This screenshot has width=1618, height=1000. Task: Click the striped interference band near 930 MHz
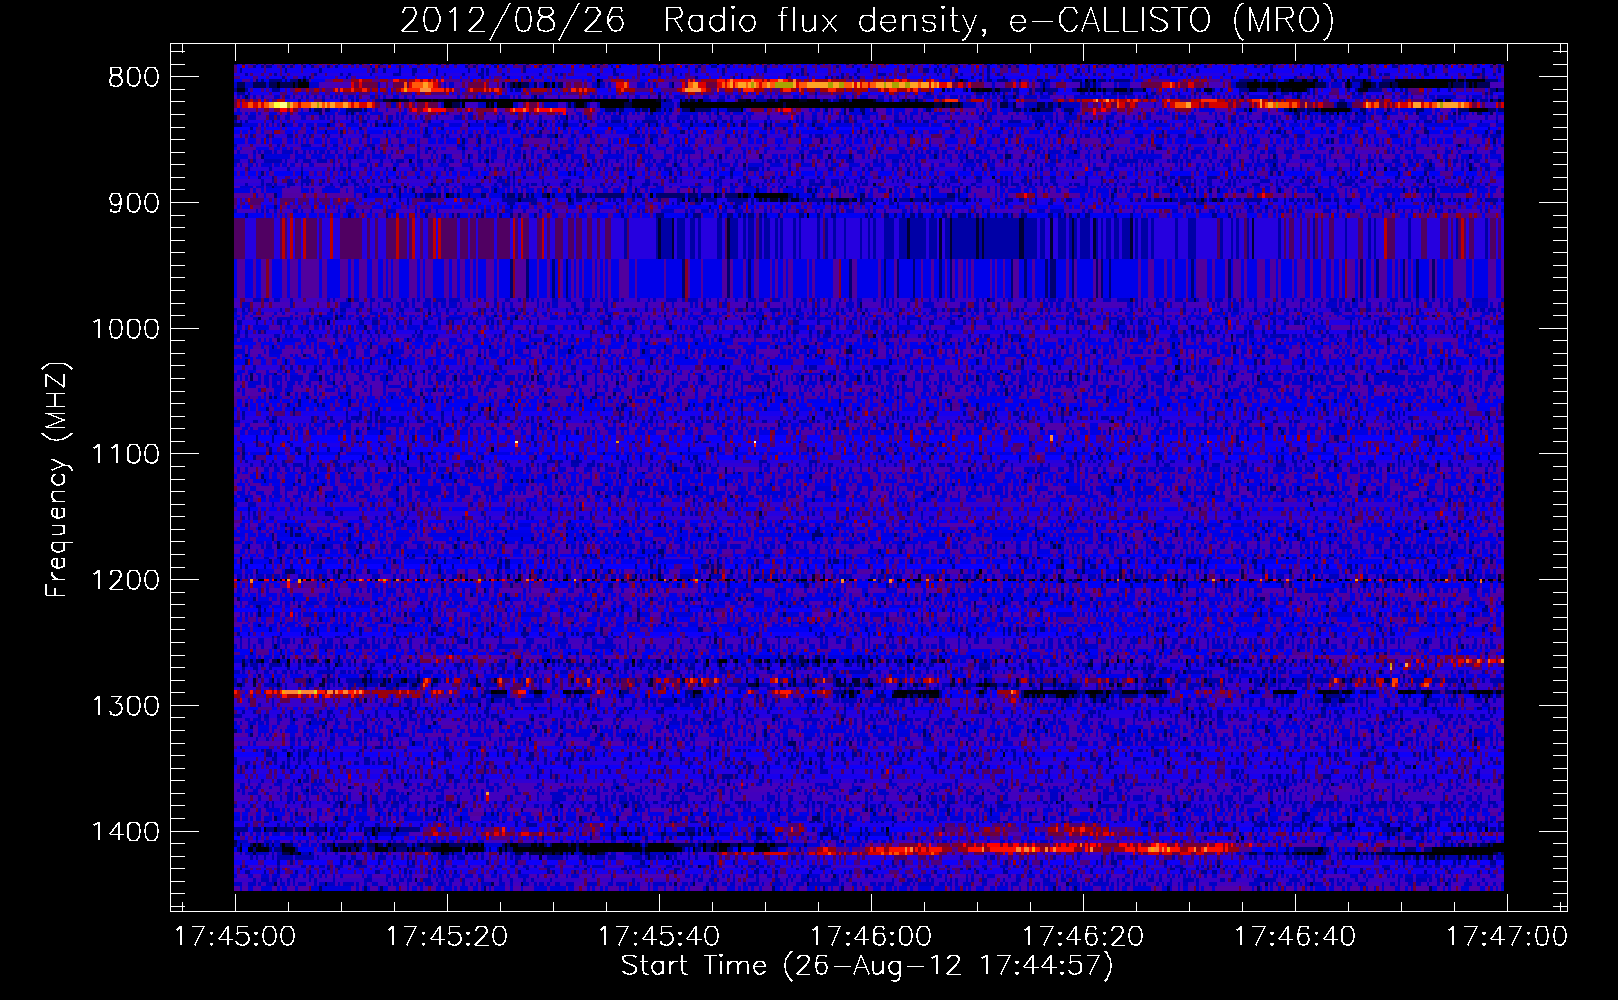[869, 238]
